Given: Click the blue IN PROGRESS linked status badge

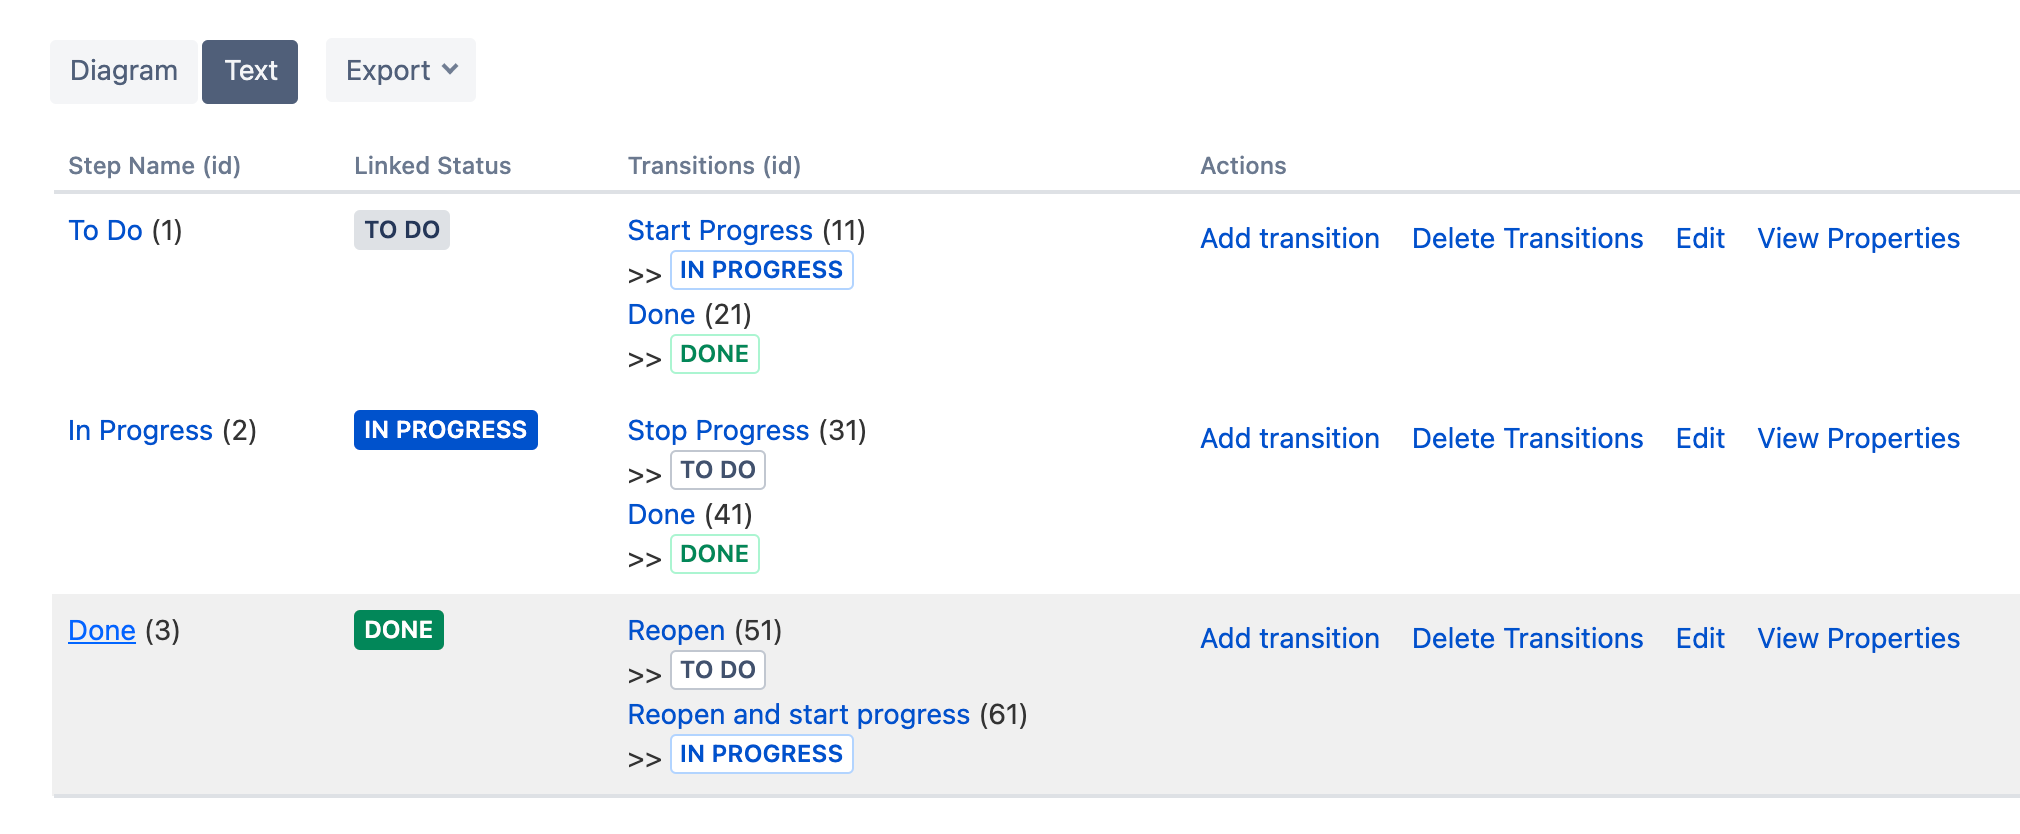Looking at the screenshot, I should [445, 431].
